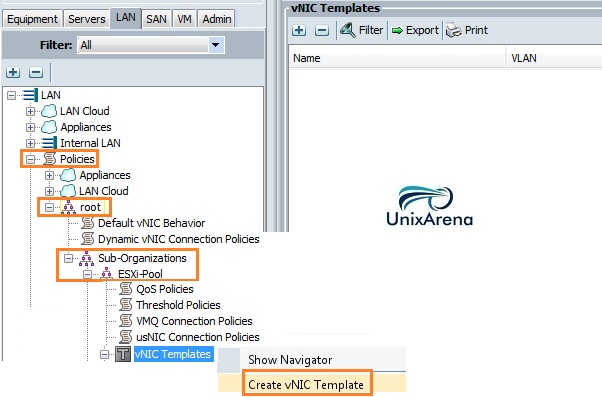Open the Filter dropdown showing All
The width and height of the screenshot is (602, 397).
[x=150, y=45]
